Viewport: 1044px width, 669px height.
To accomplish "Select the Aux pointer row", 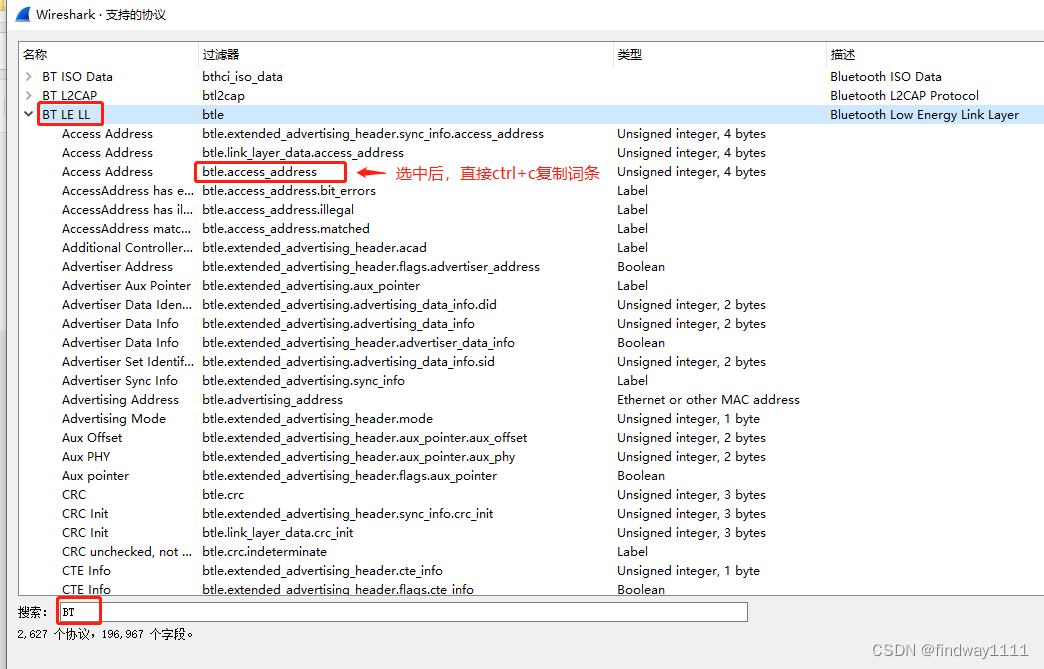I will coord(531,476).
